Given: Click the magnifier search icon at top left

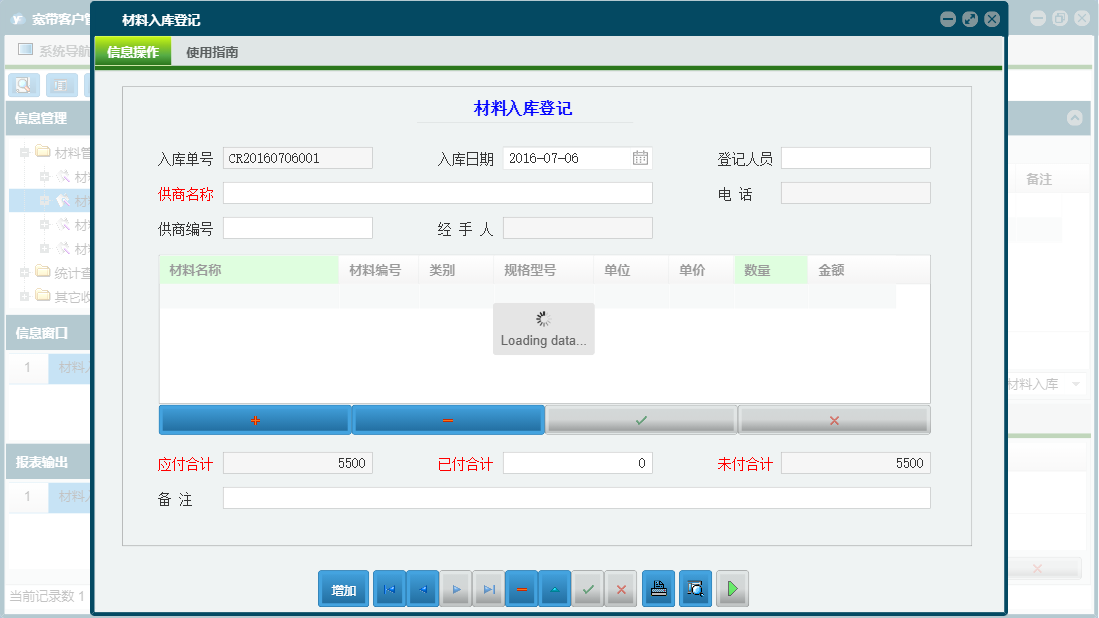Looking at the screenshot, I should click(x=23, y=85).
